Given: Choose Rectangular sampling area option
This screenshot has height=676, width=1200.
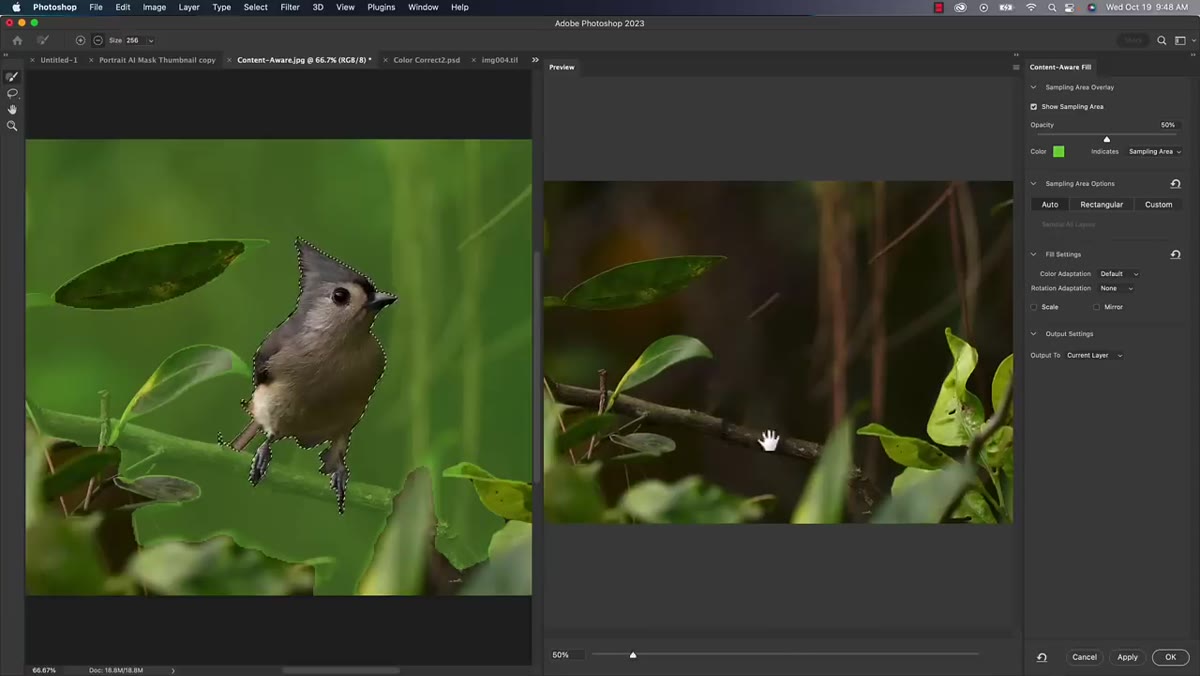Looking at the screenshot, I should click(x=1101, y=204).
